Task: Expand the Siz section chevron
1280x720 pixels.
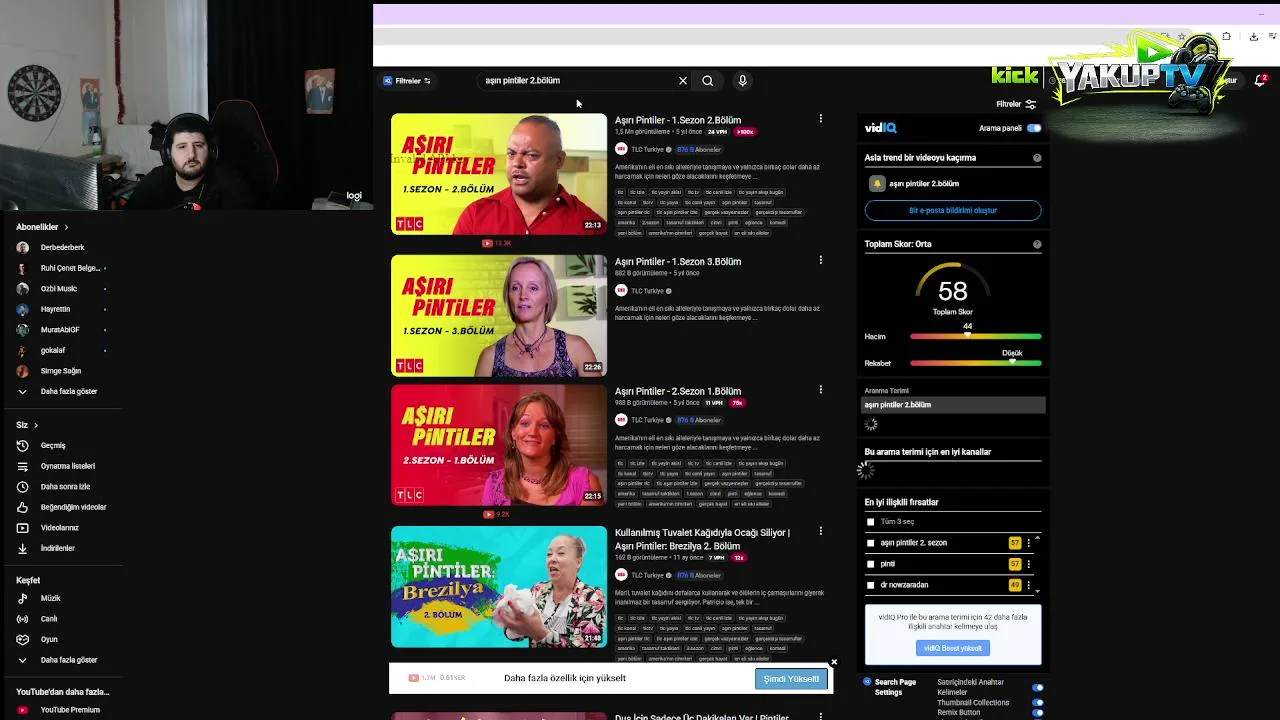Action: click(36, 425)
